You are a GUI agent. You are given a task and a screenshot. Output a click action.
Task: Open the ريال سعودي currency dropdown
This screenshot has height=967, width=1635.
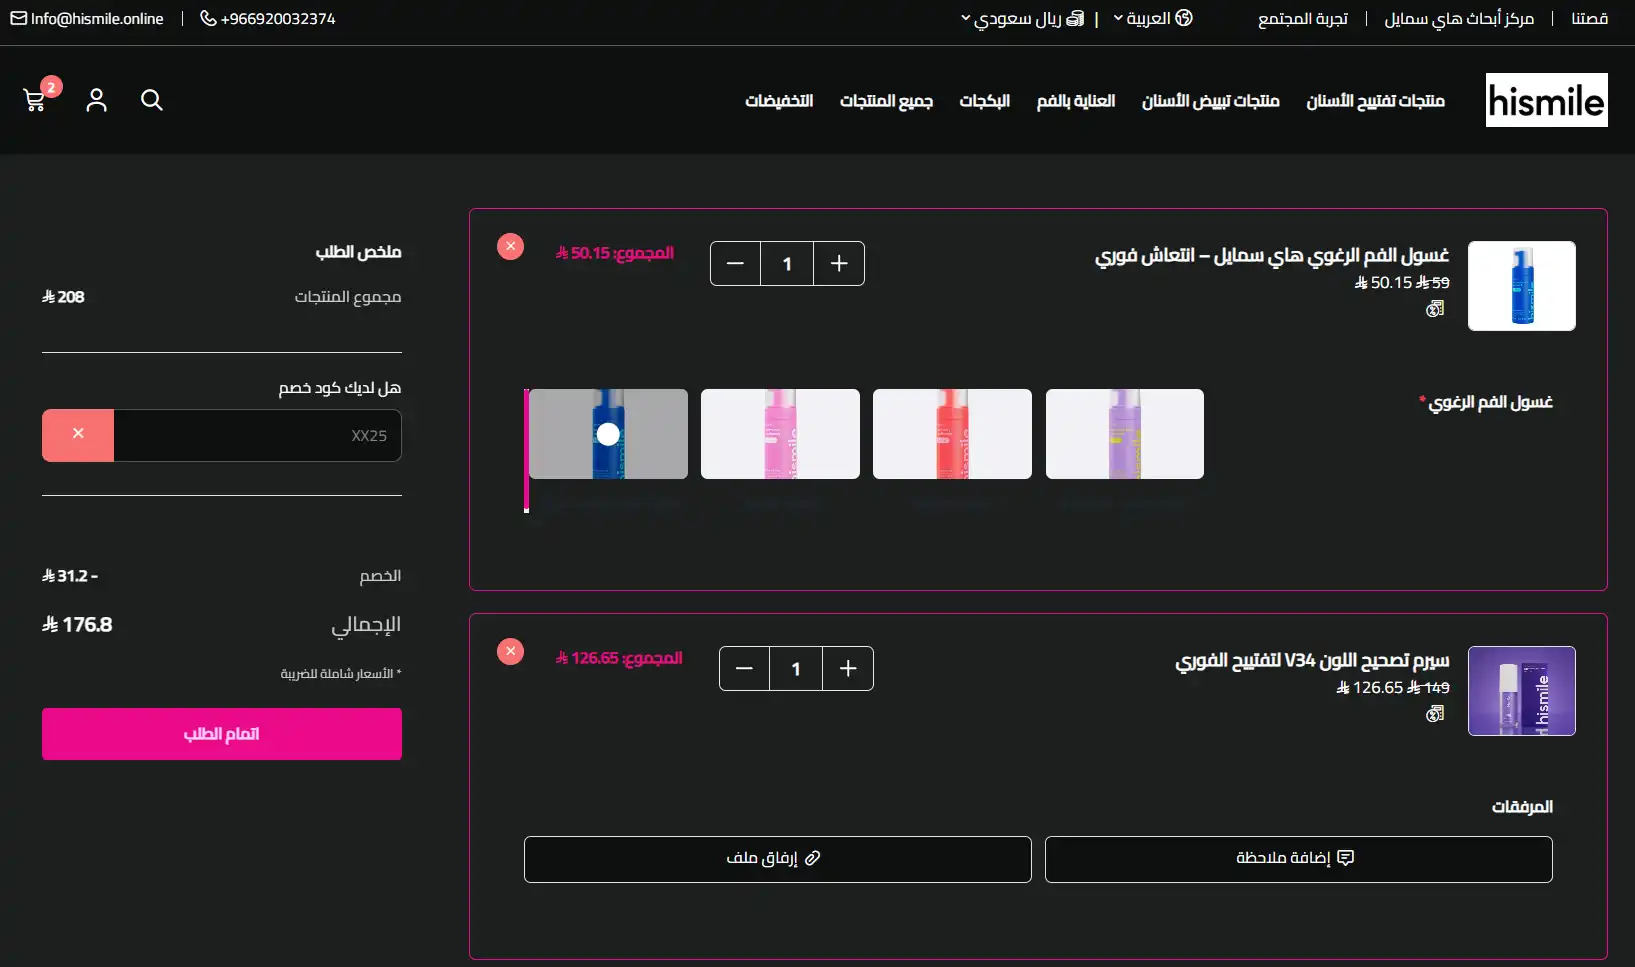[1022, 19]
